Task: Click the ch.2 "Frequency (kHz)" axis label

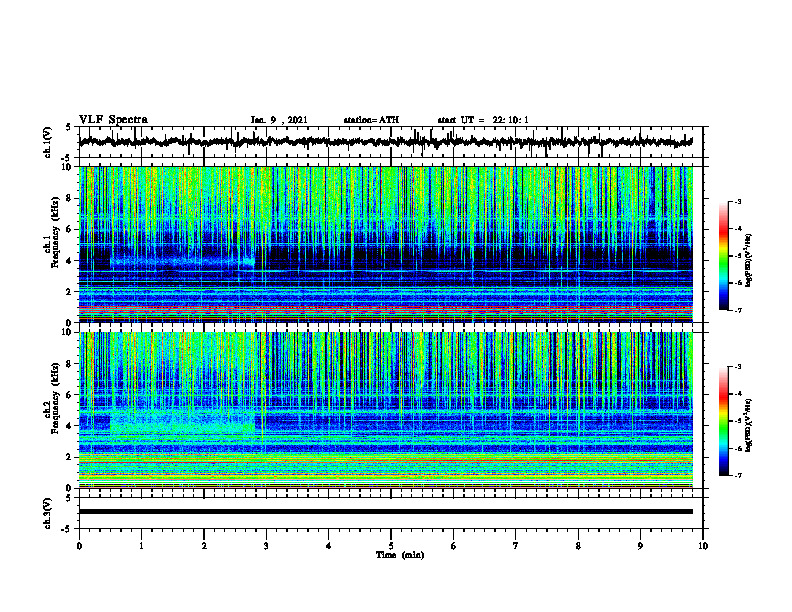Action: pyautogui.click(x=55, y=398)
